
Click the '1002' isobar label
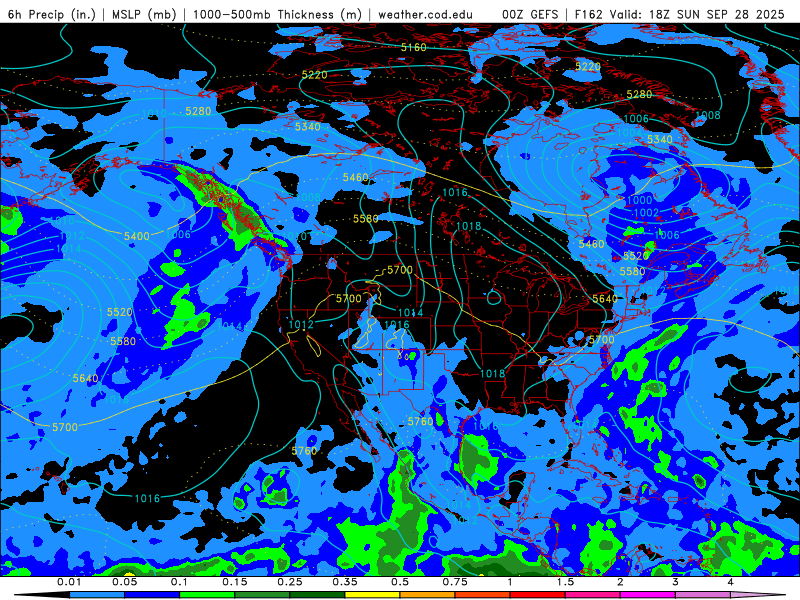pos(646,213)
